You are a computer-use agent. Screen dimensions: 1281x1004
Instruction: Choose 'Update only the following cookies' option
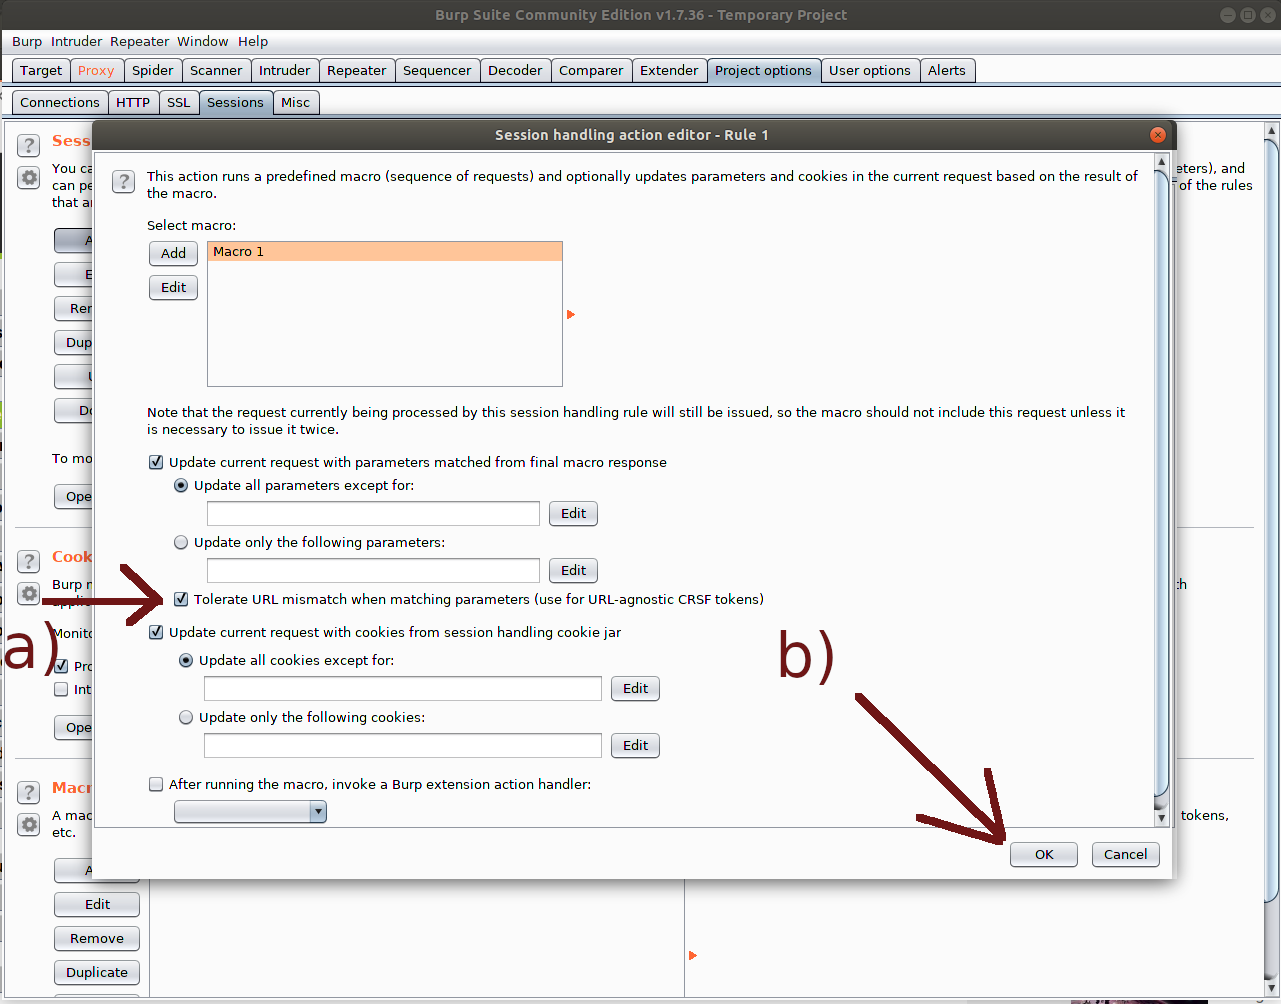coord(186,717)
